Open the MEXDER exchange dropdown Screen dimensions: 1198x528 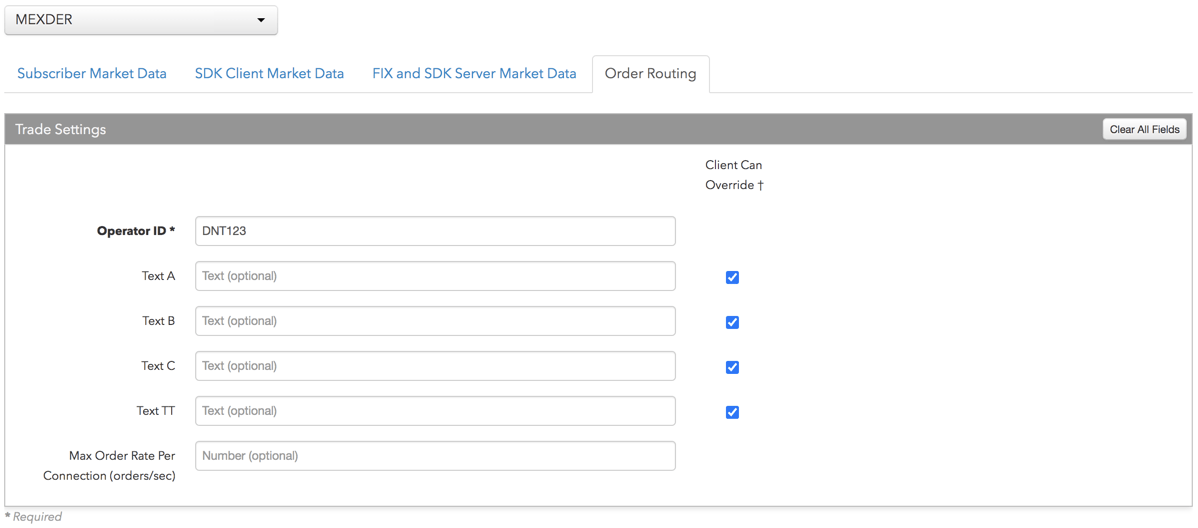[141, 21]
